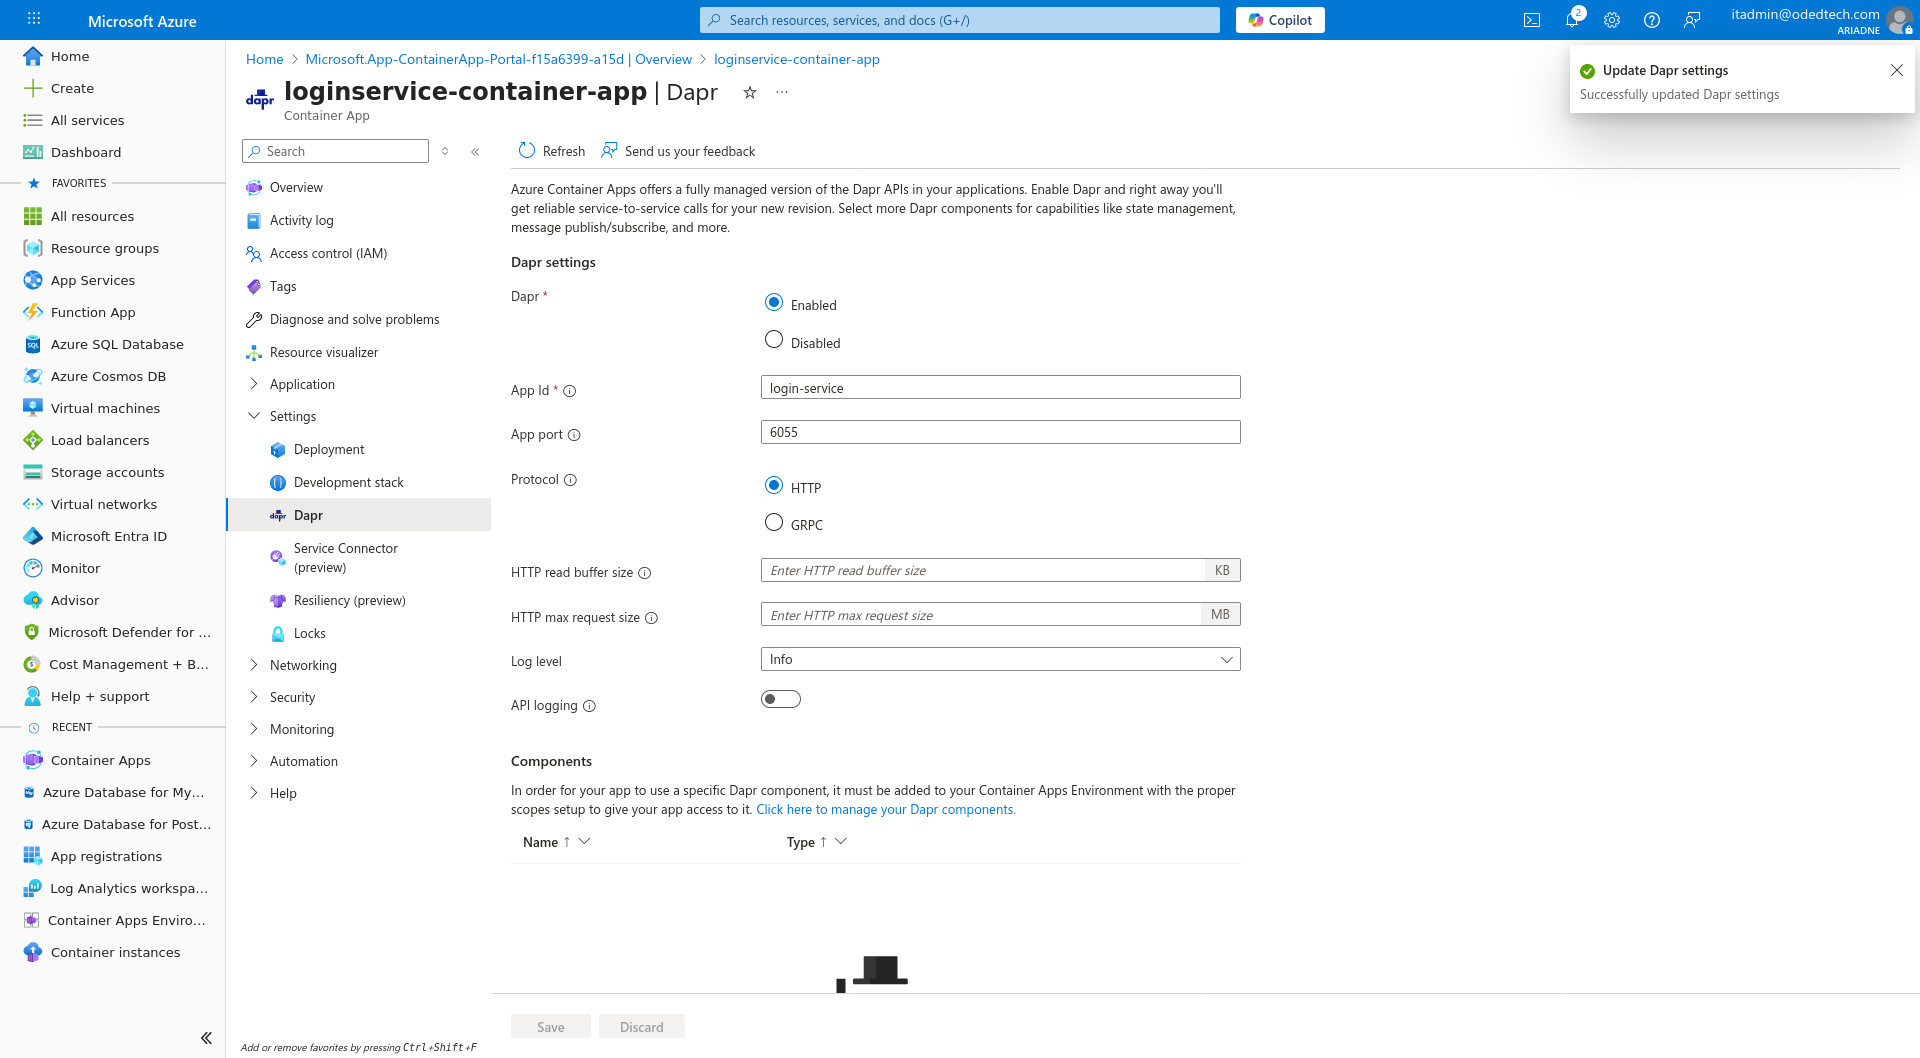Go to Home breadcrumb link

click(x=264, y=59)
